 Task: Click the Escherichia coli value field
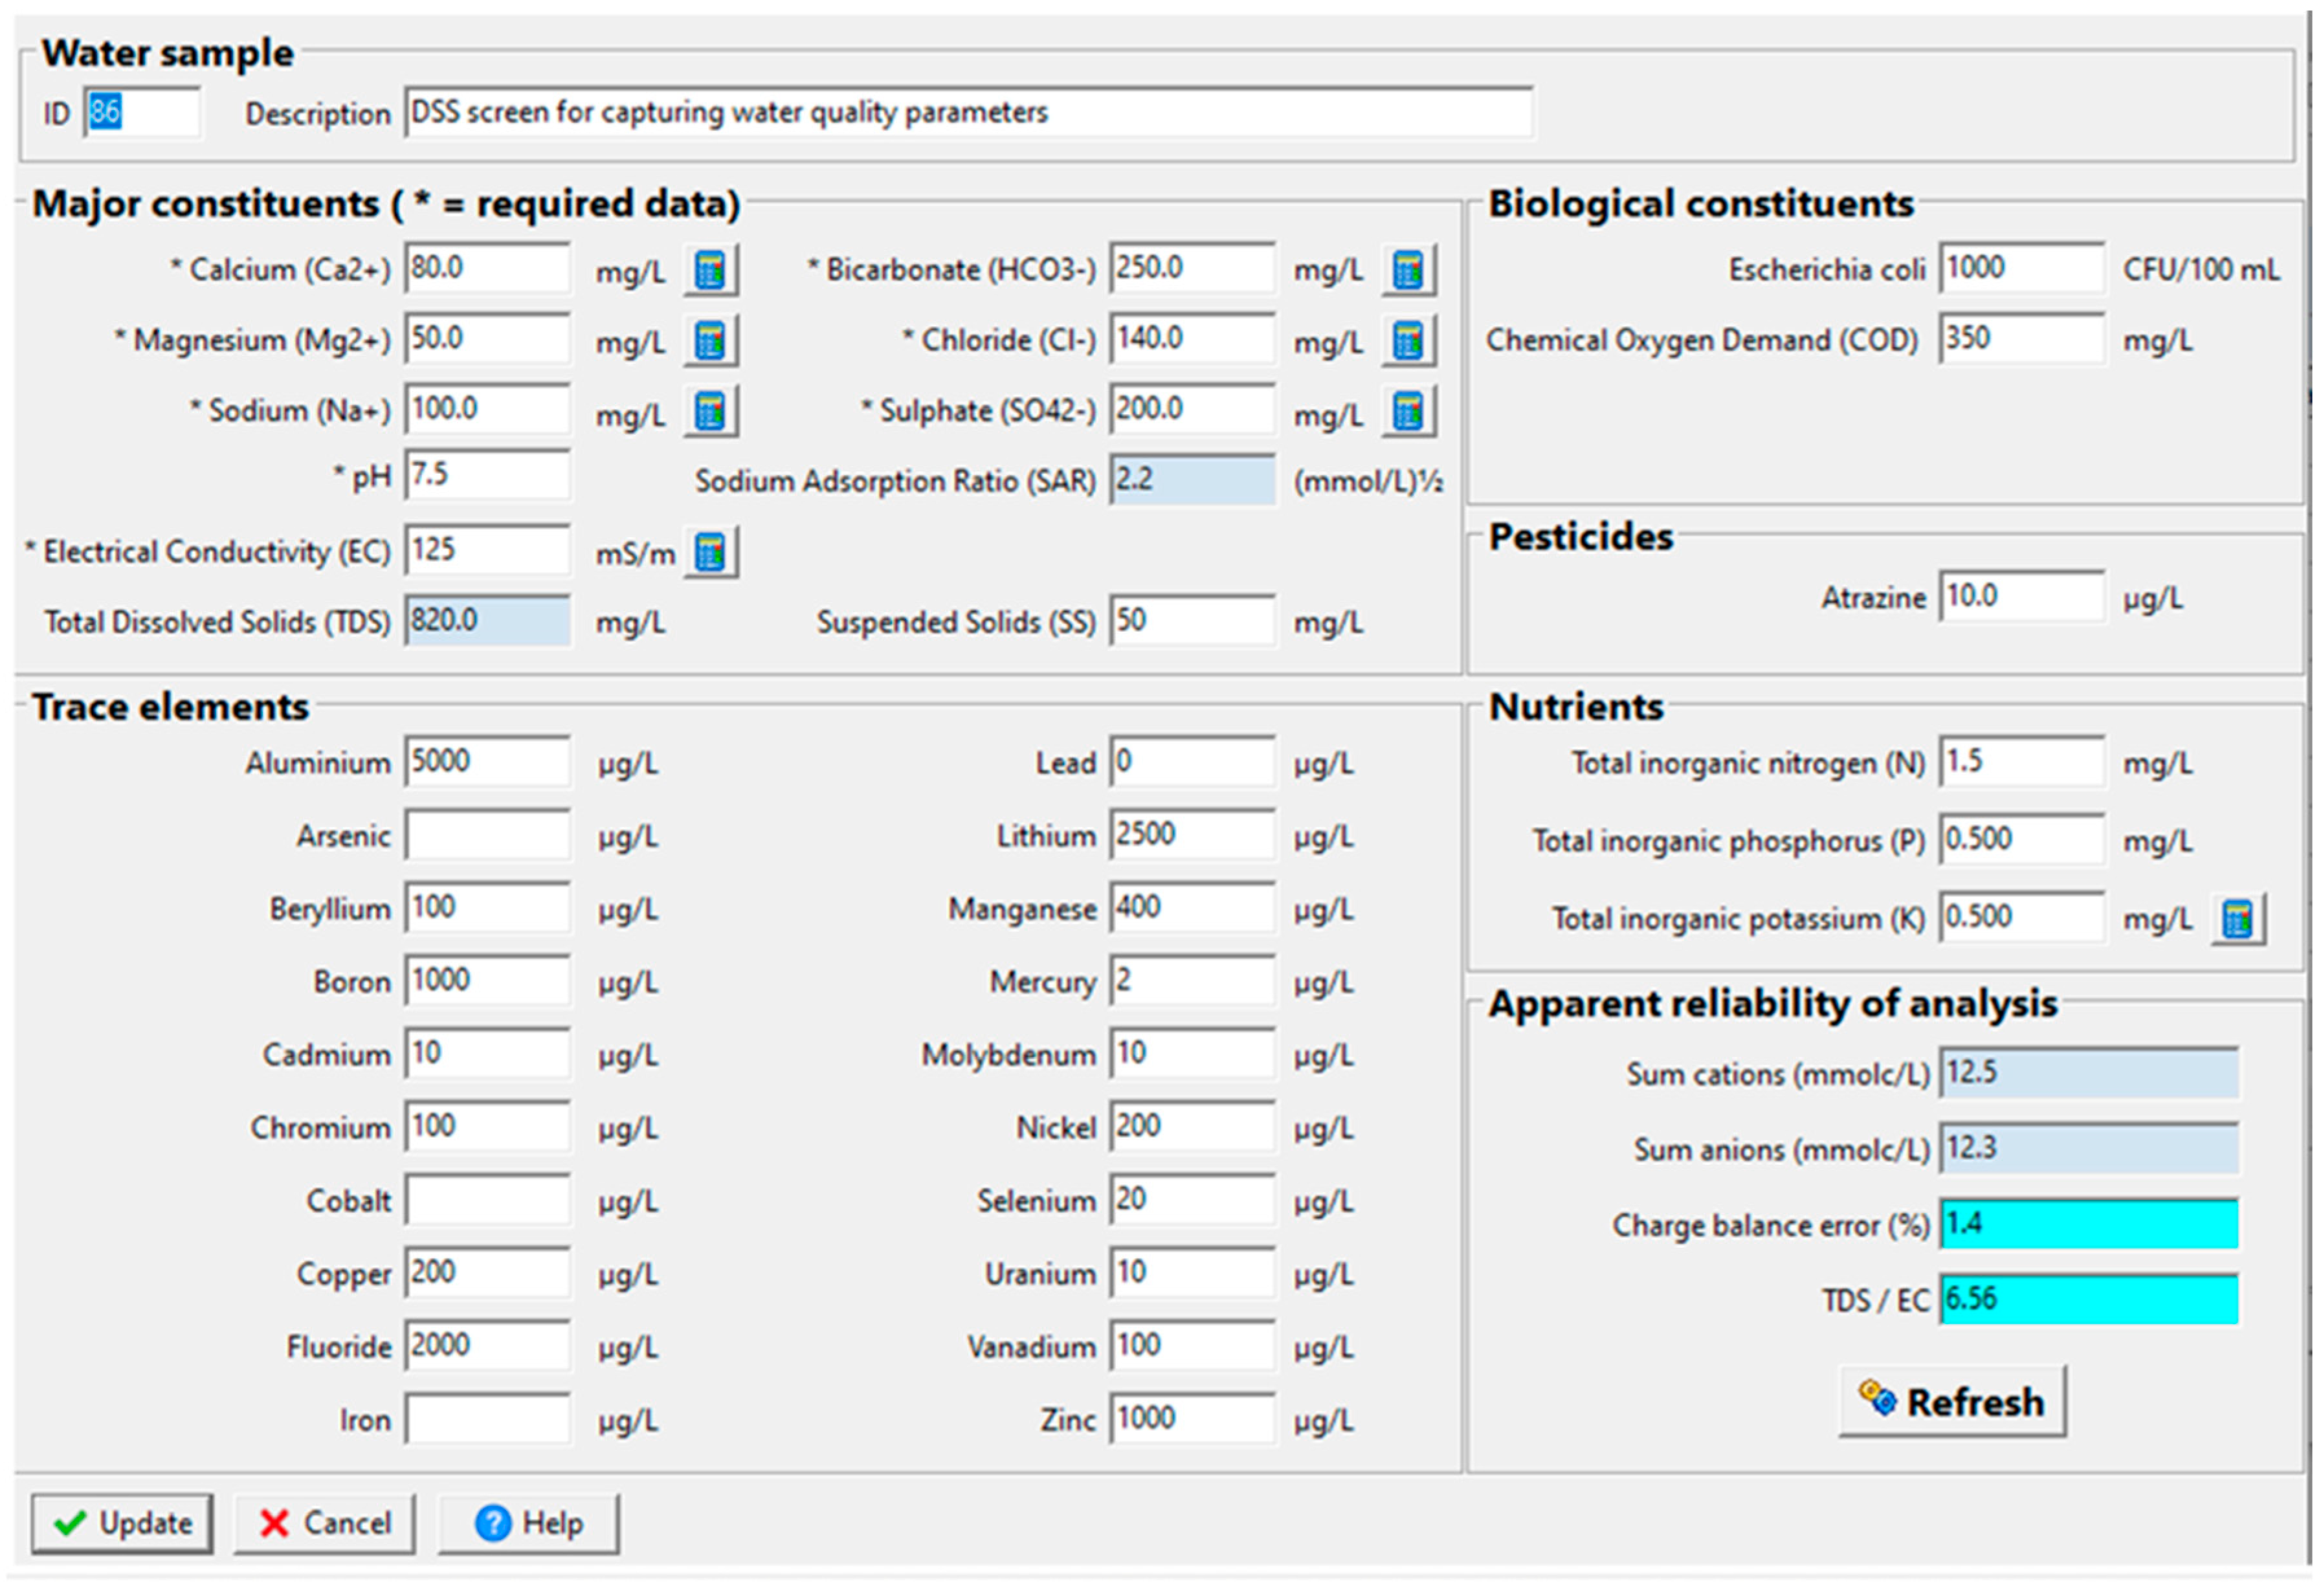[2021, 268]
